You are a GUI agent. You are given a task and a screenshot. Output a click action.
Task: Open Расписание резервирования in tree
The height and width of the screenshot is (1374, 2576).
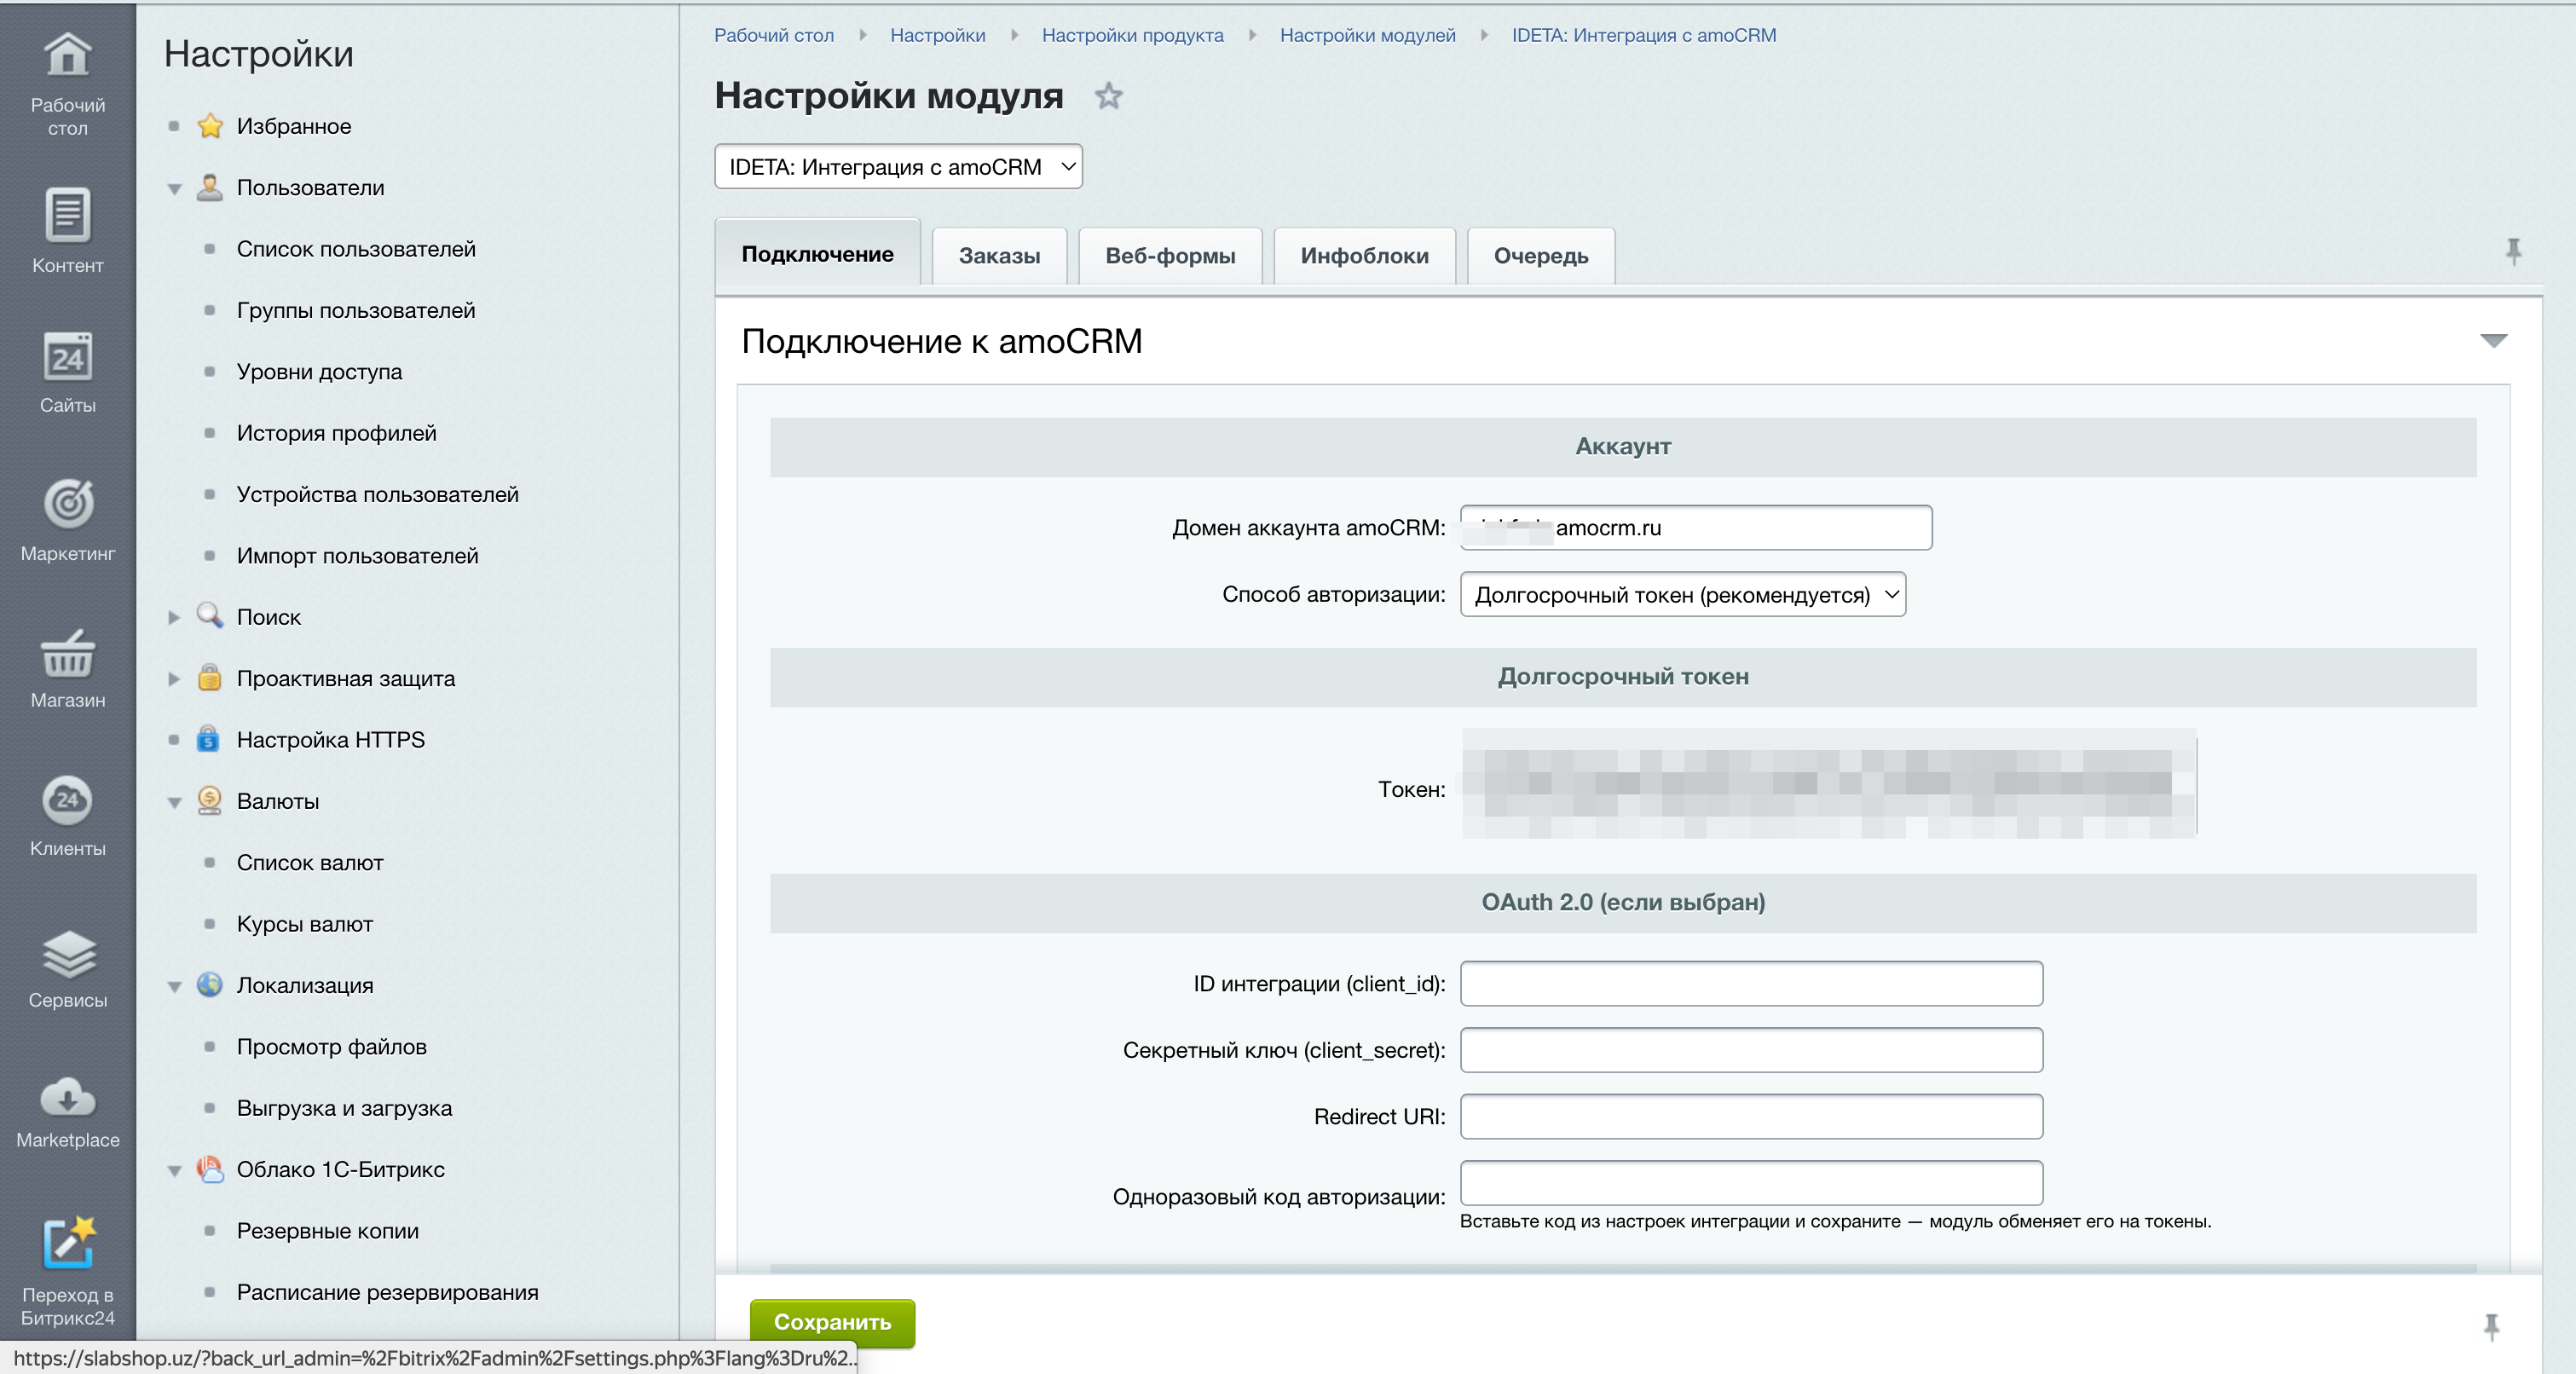pyautogui.click(x=387, y=1291)
